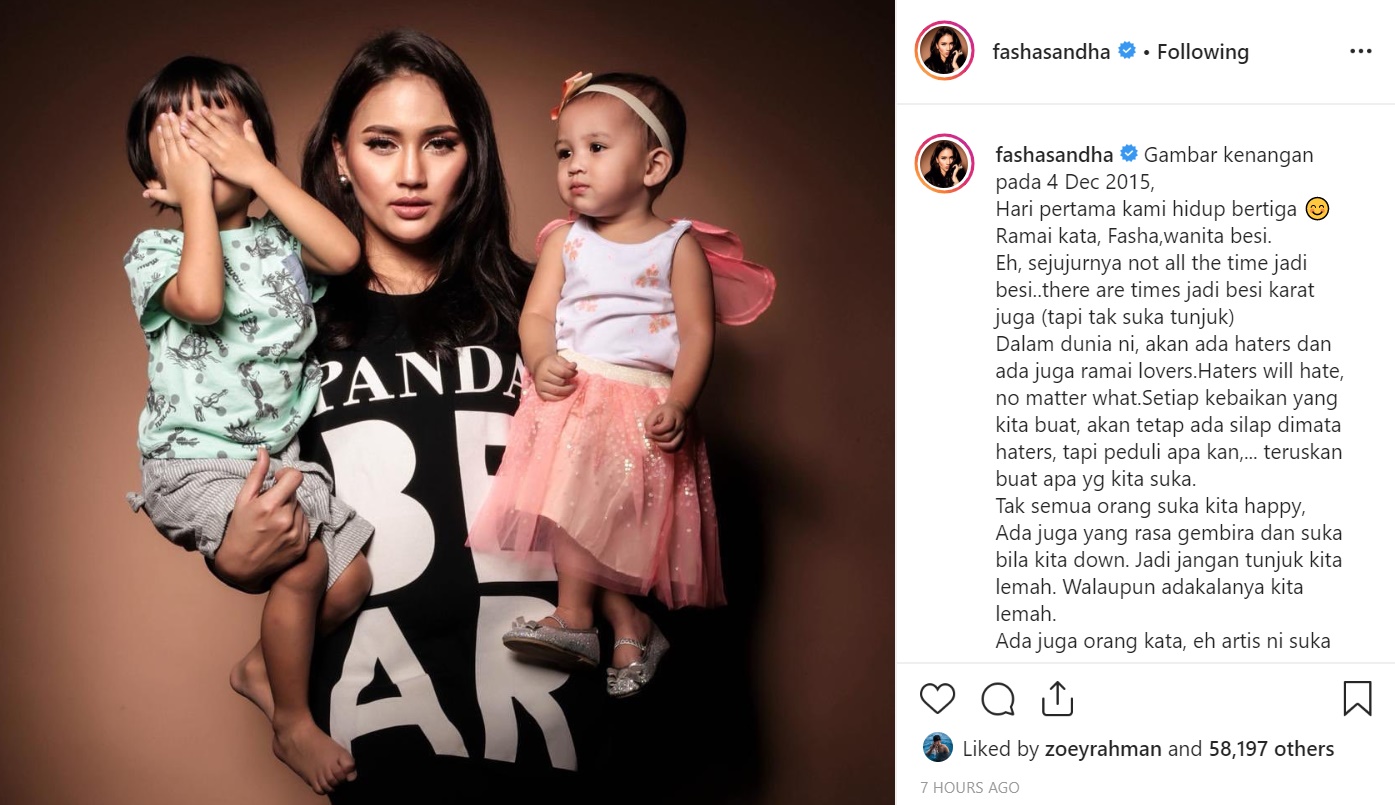
Task: Open the small avatar of the liker zoeyrahman
Action: 937,748
